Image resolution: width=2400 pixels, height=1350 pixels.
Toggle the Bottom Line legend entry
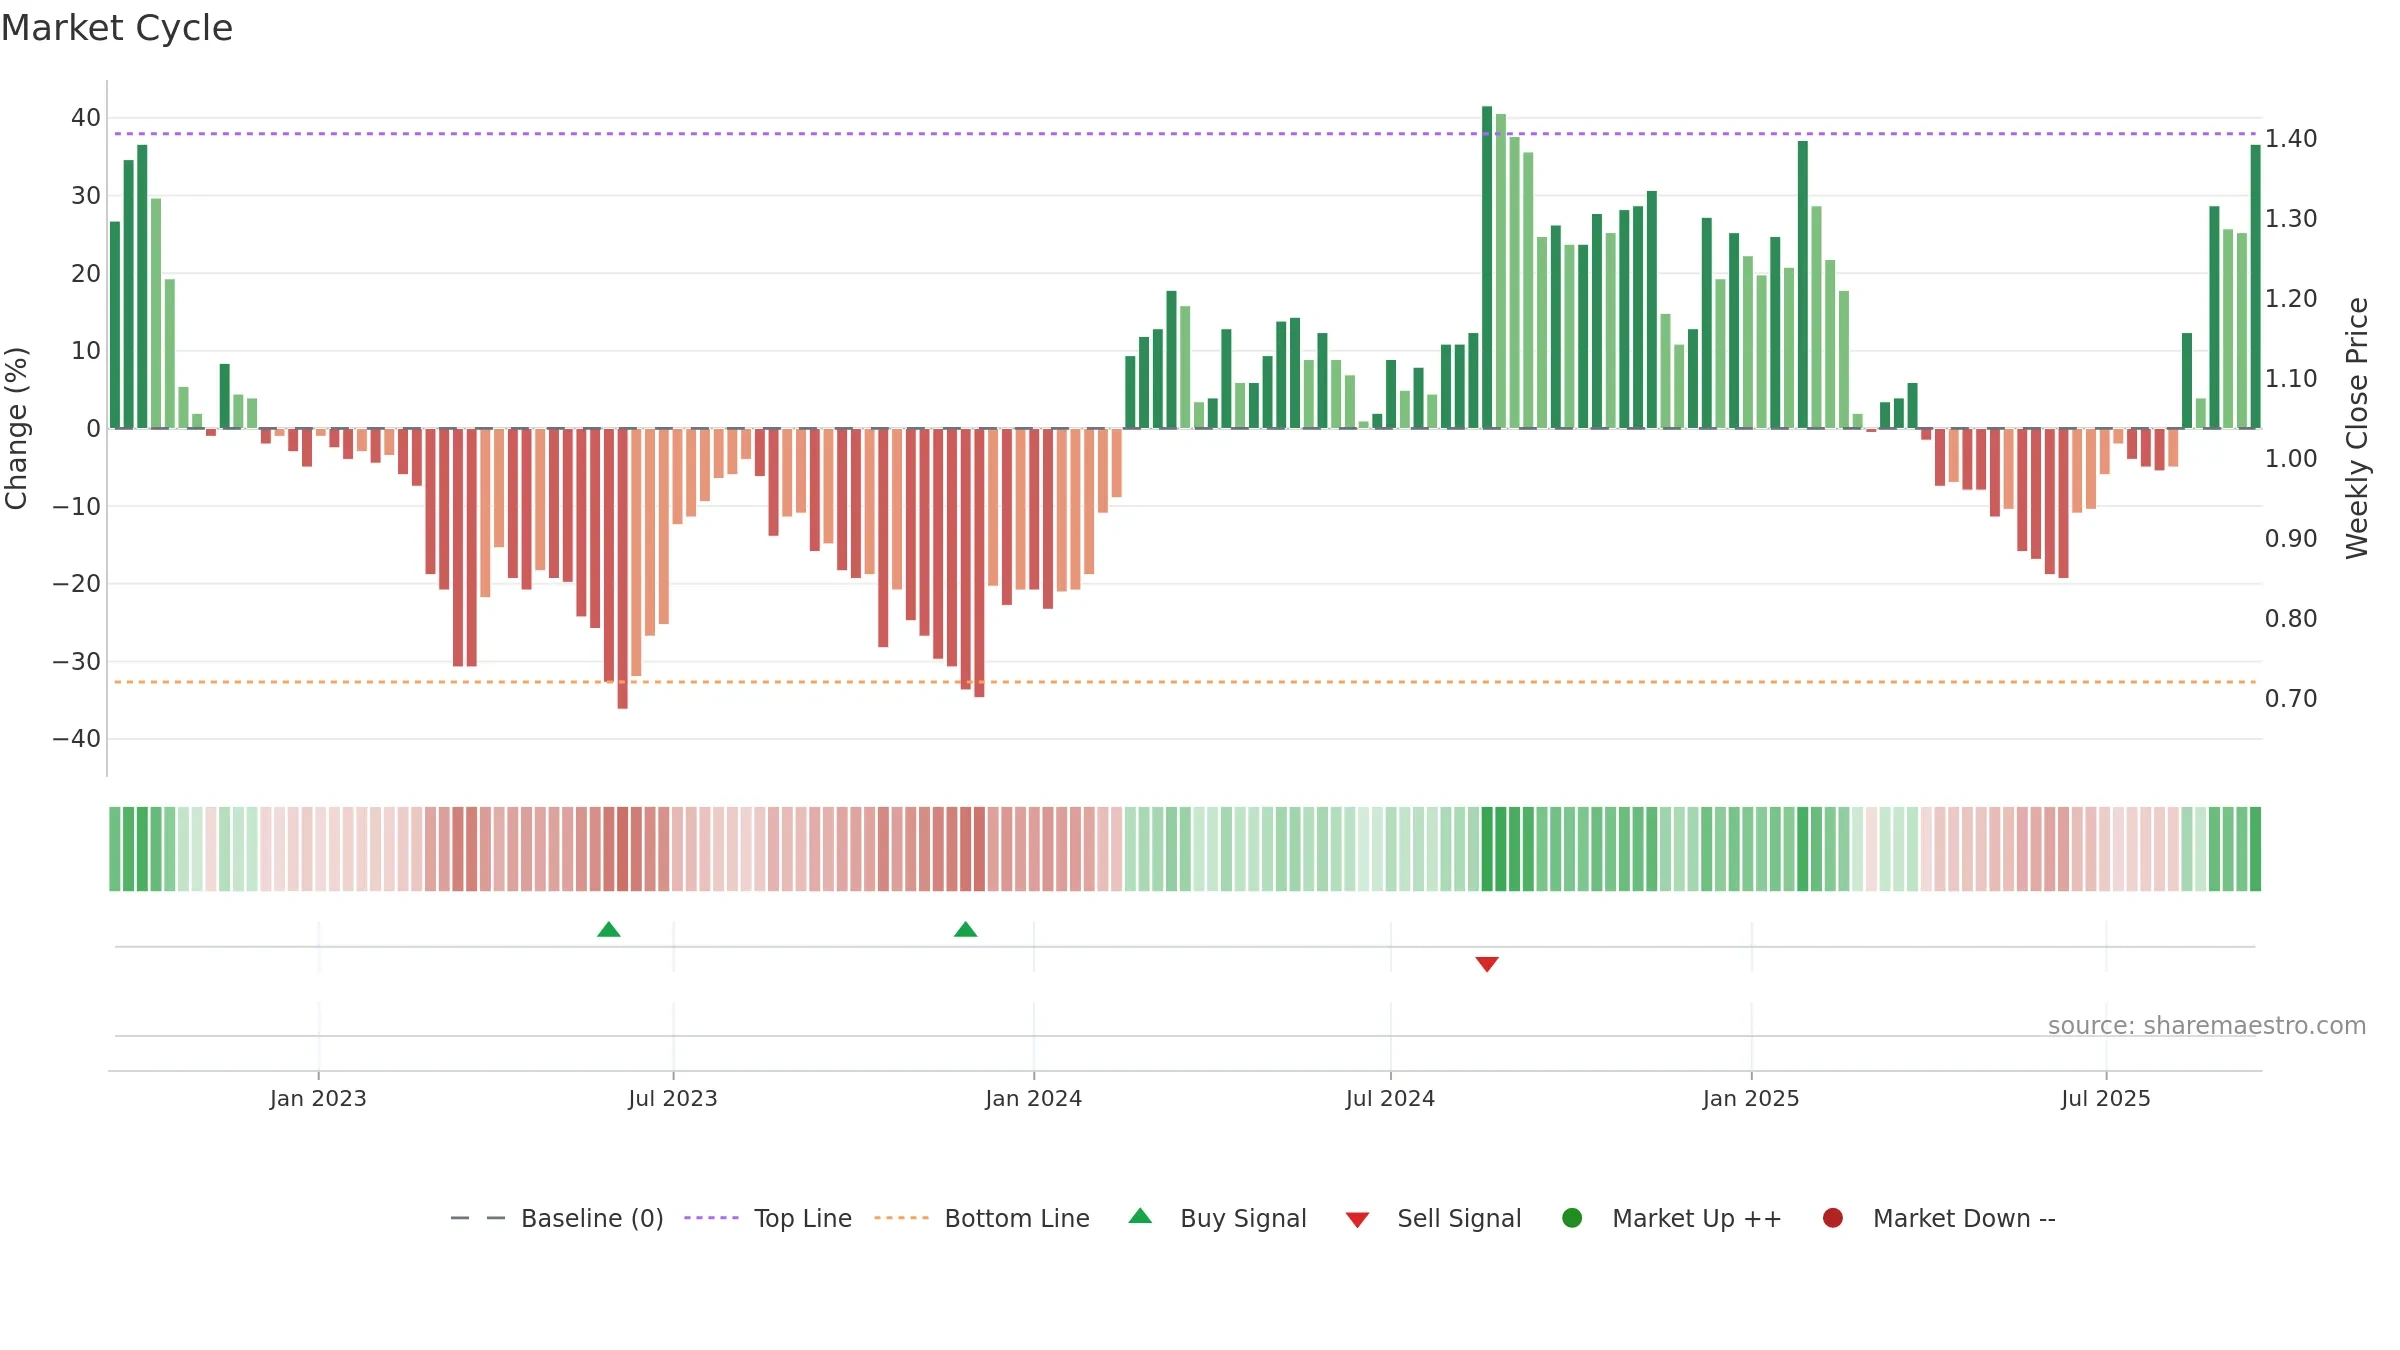click(x=982, y=1218)
